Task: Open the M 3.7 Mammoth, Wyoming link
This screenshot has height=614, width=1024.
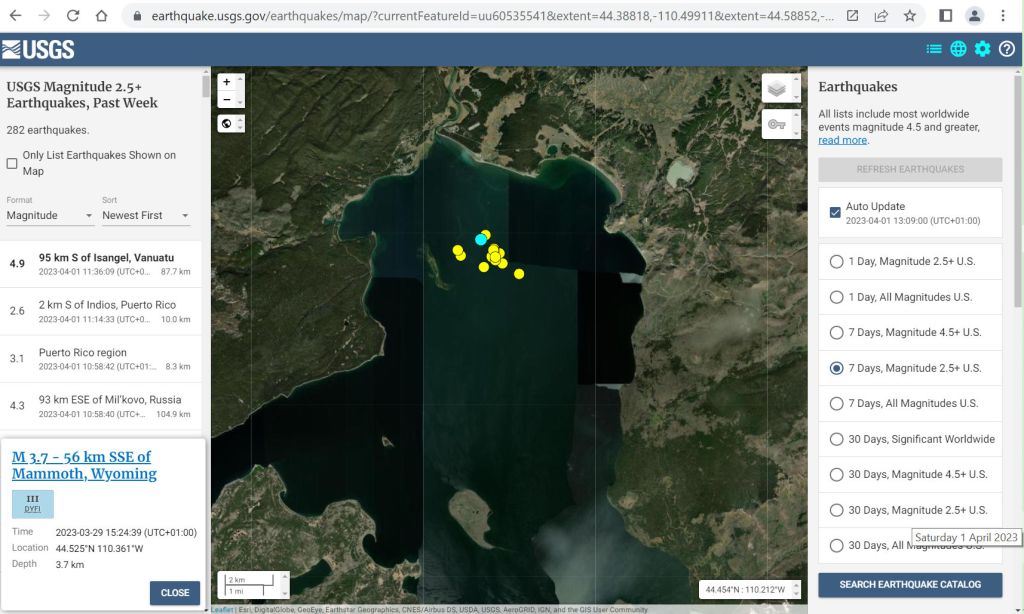Action: (x=84, y=465)
